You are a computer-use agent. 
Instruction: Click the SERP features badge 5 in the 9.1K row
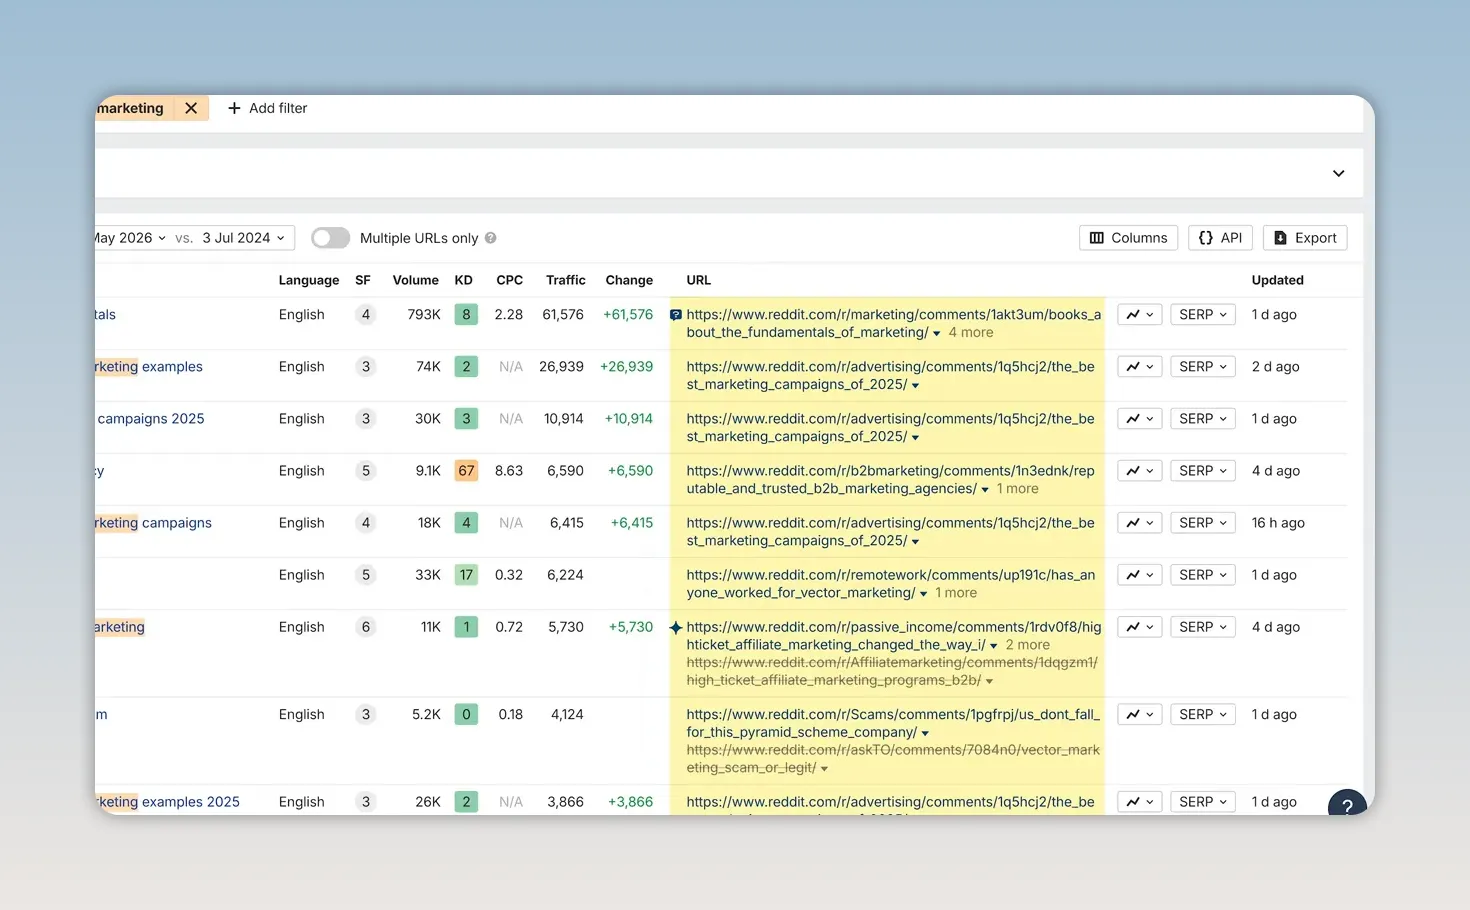(x=366, y=471)
